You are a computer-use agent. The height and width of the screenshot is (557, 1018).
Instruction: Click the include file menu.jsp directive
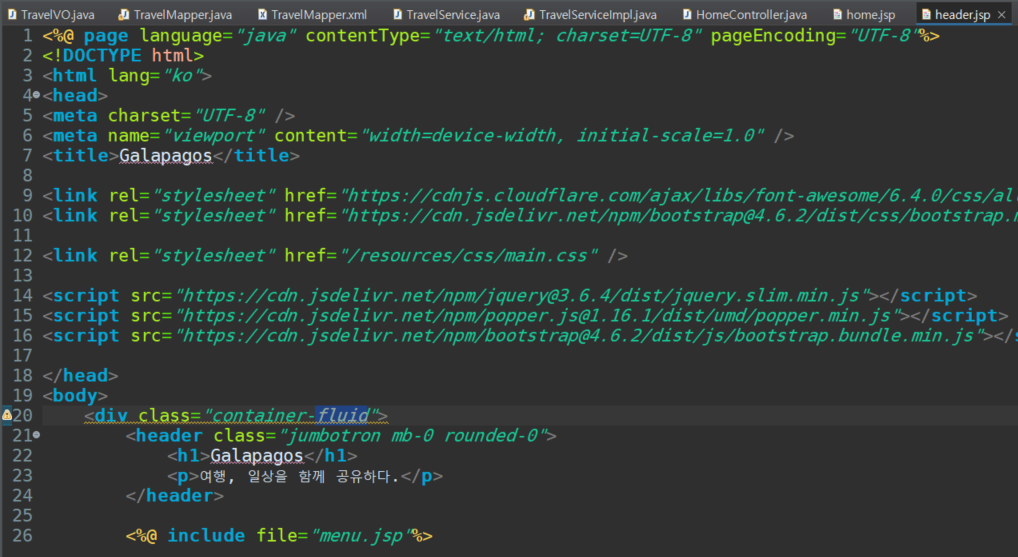point(279,536)
